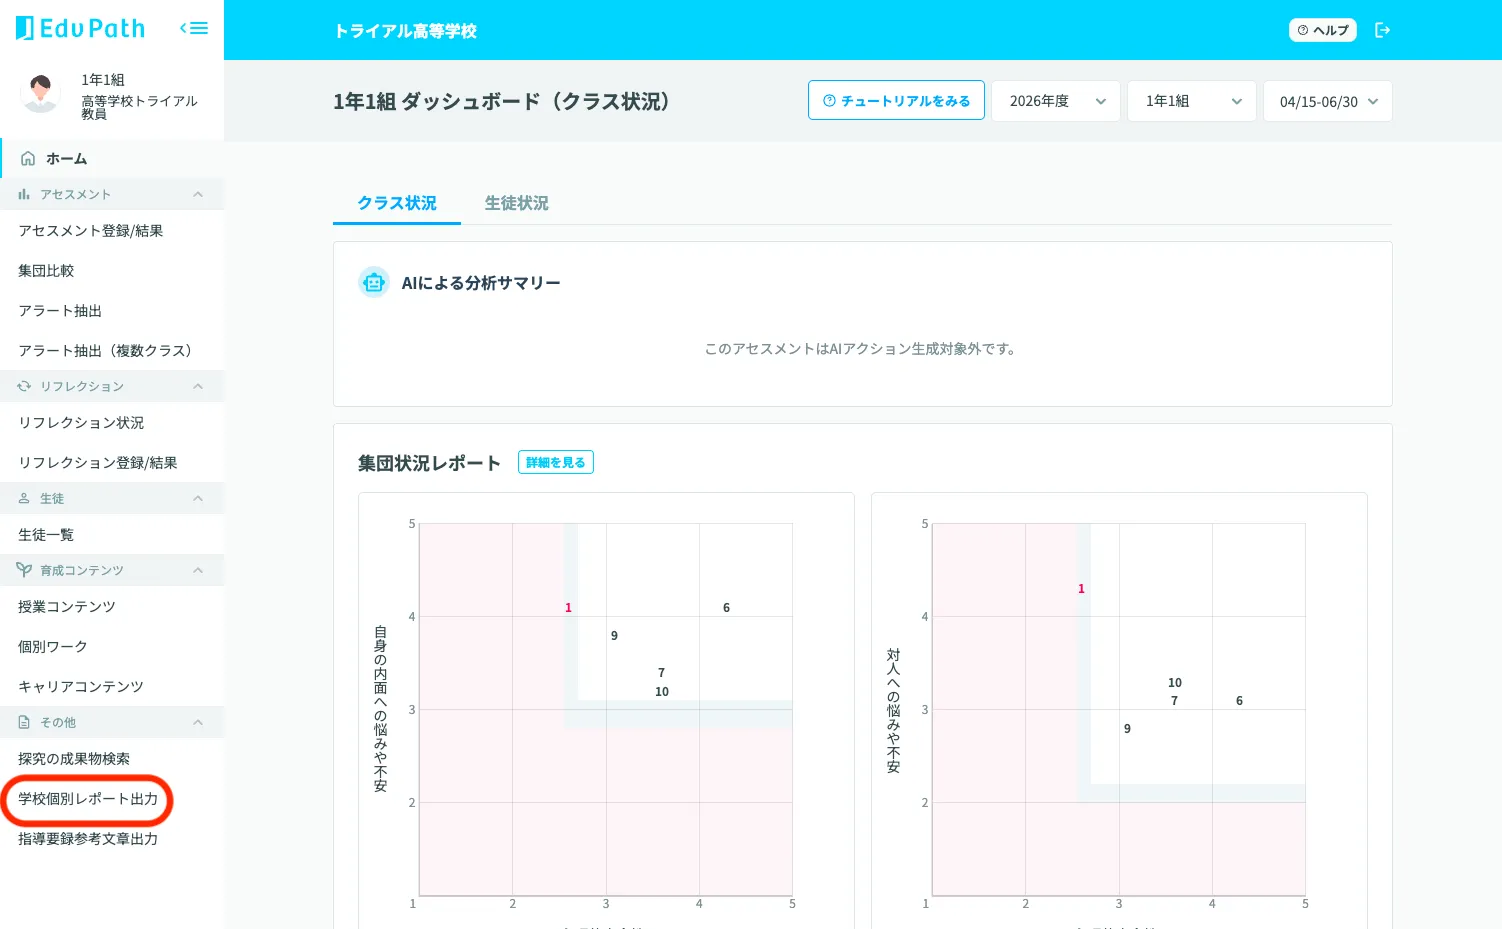Open アラート抽出（複数クラス） sidebar item

[x=112, y=351]
